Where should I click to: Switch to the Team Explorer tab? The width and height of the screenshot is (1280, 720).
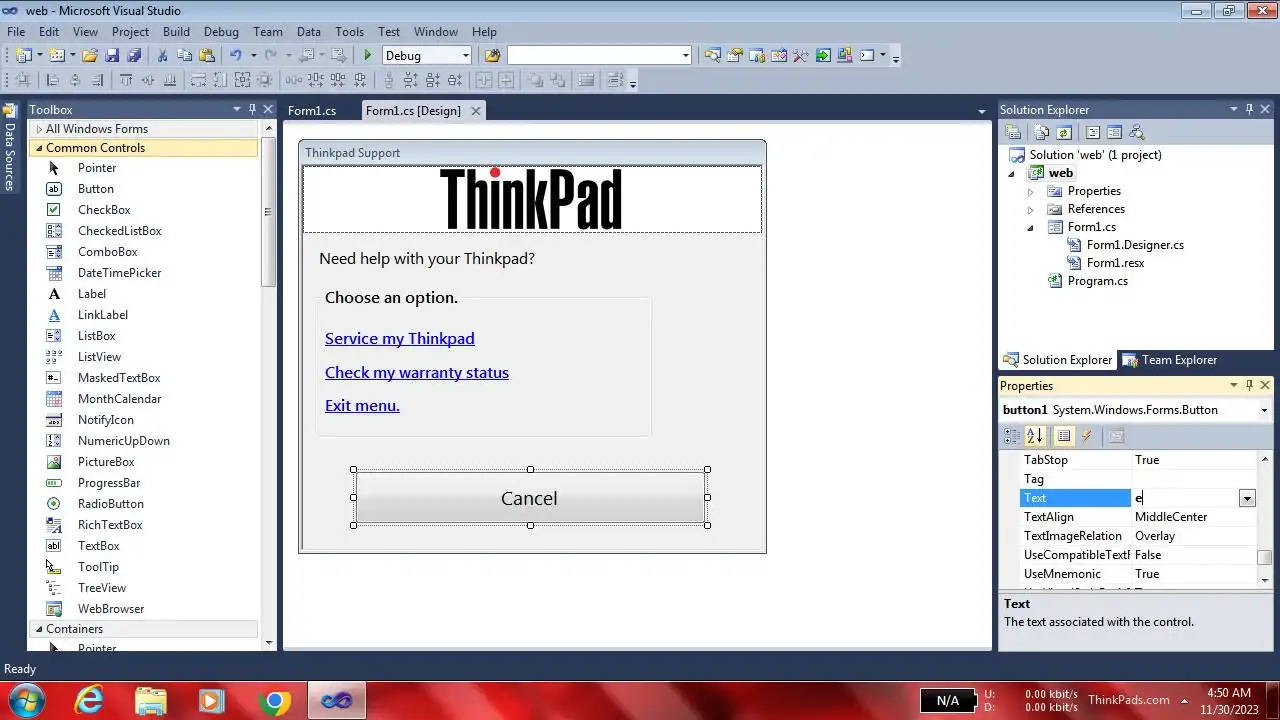(x=1170, y=360)
